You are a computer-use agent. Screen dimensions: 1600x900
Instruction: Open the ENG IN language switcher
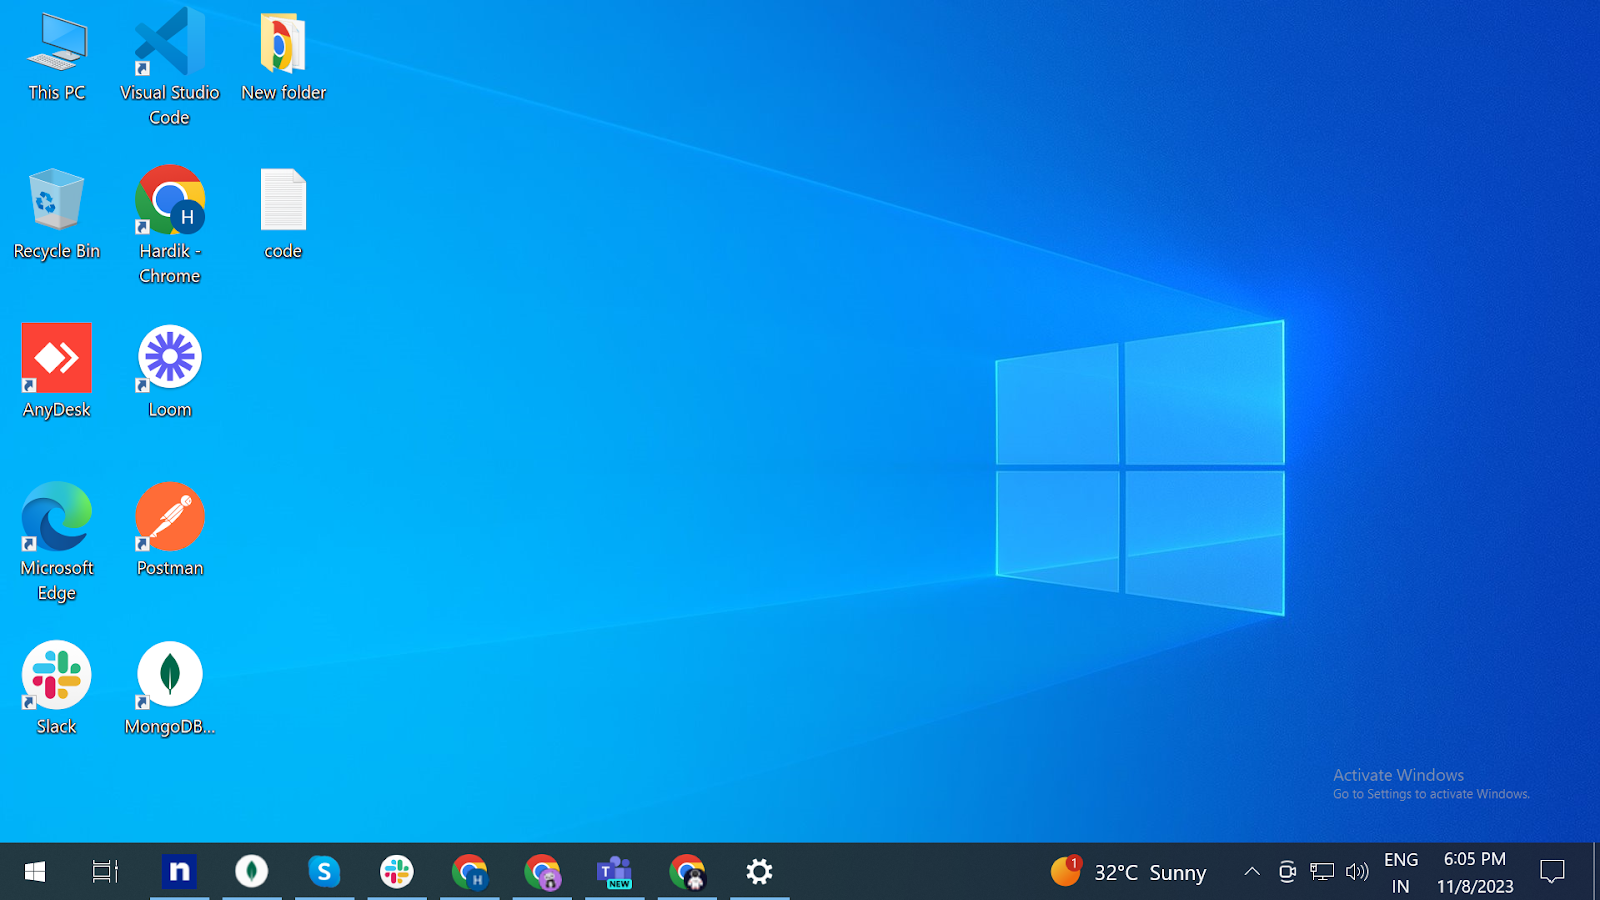click(1401, 872)
